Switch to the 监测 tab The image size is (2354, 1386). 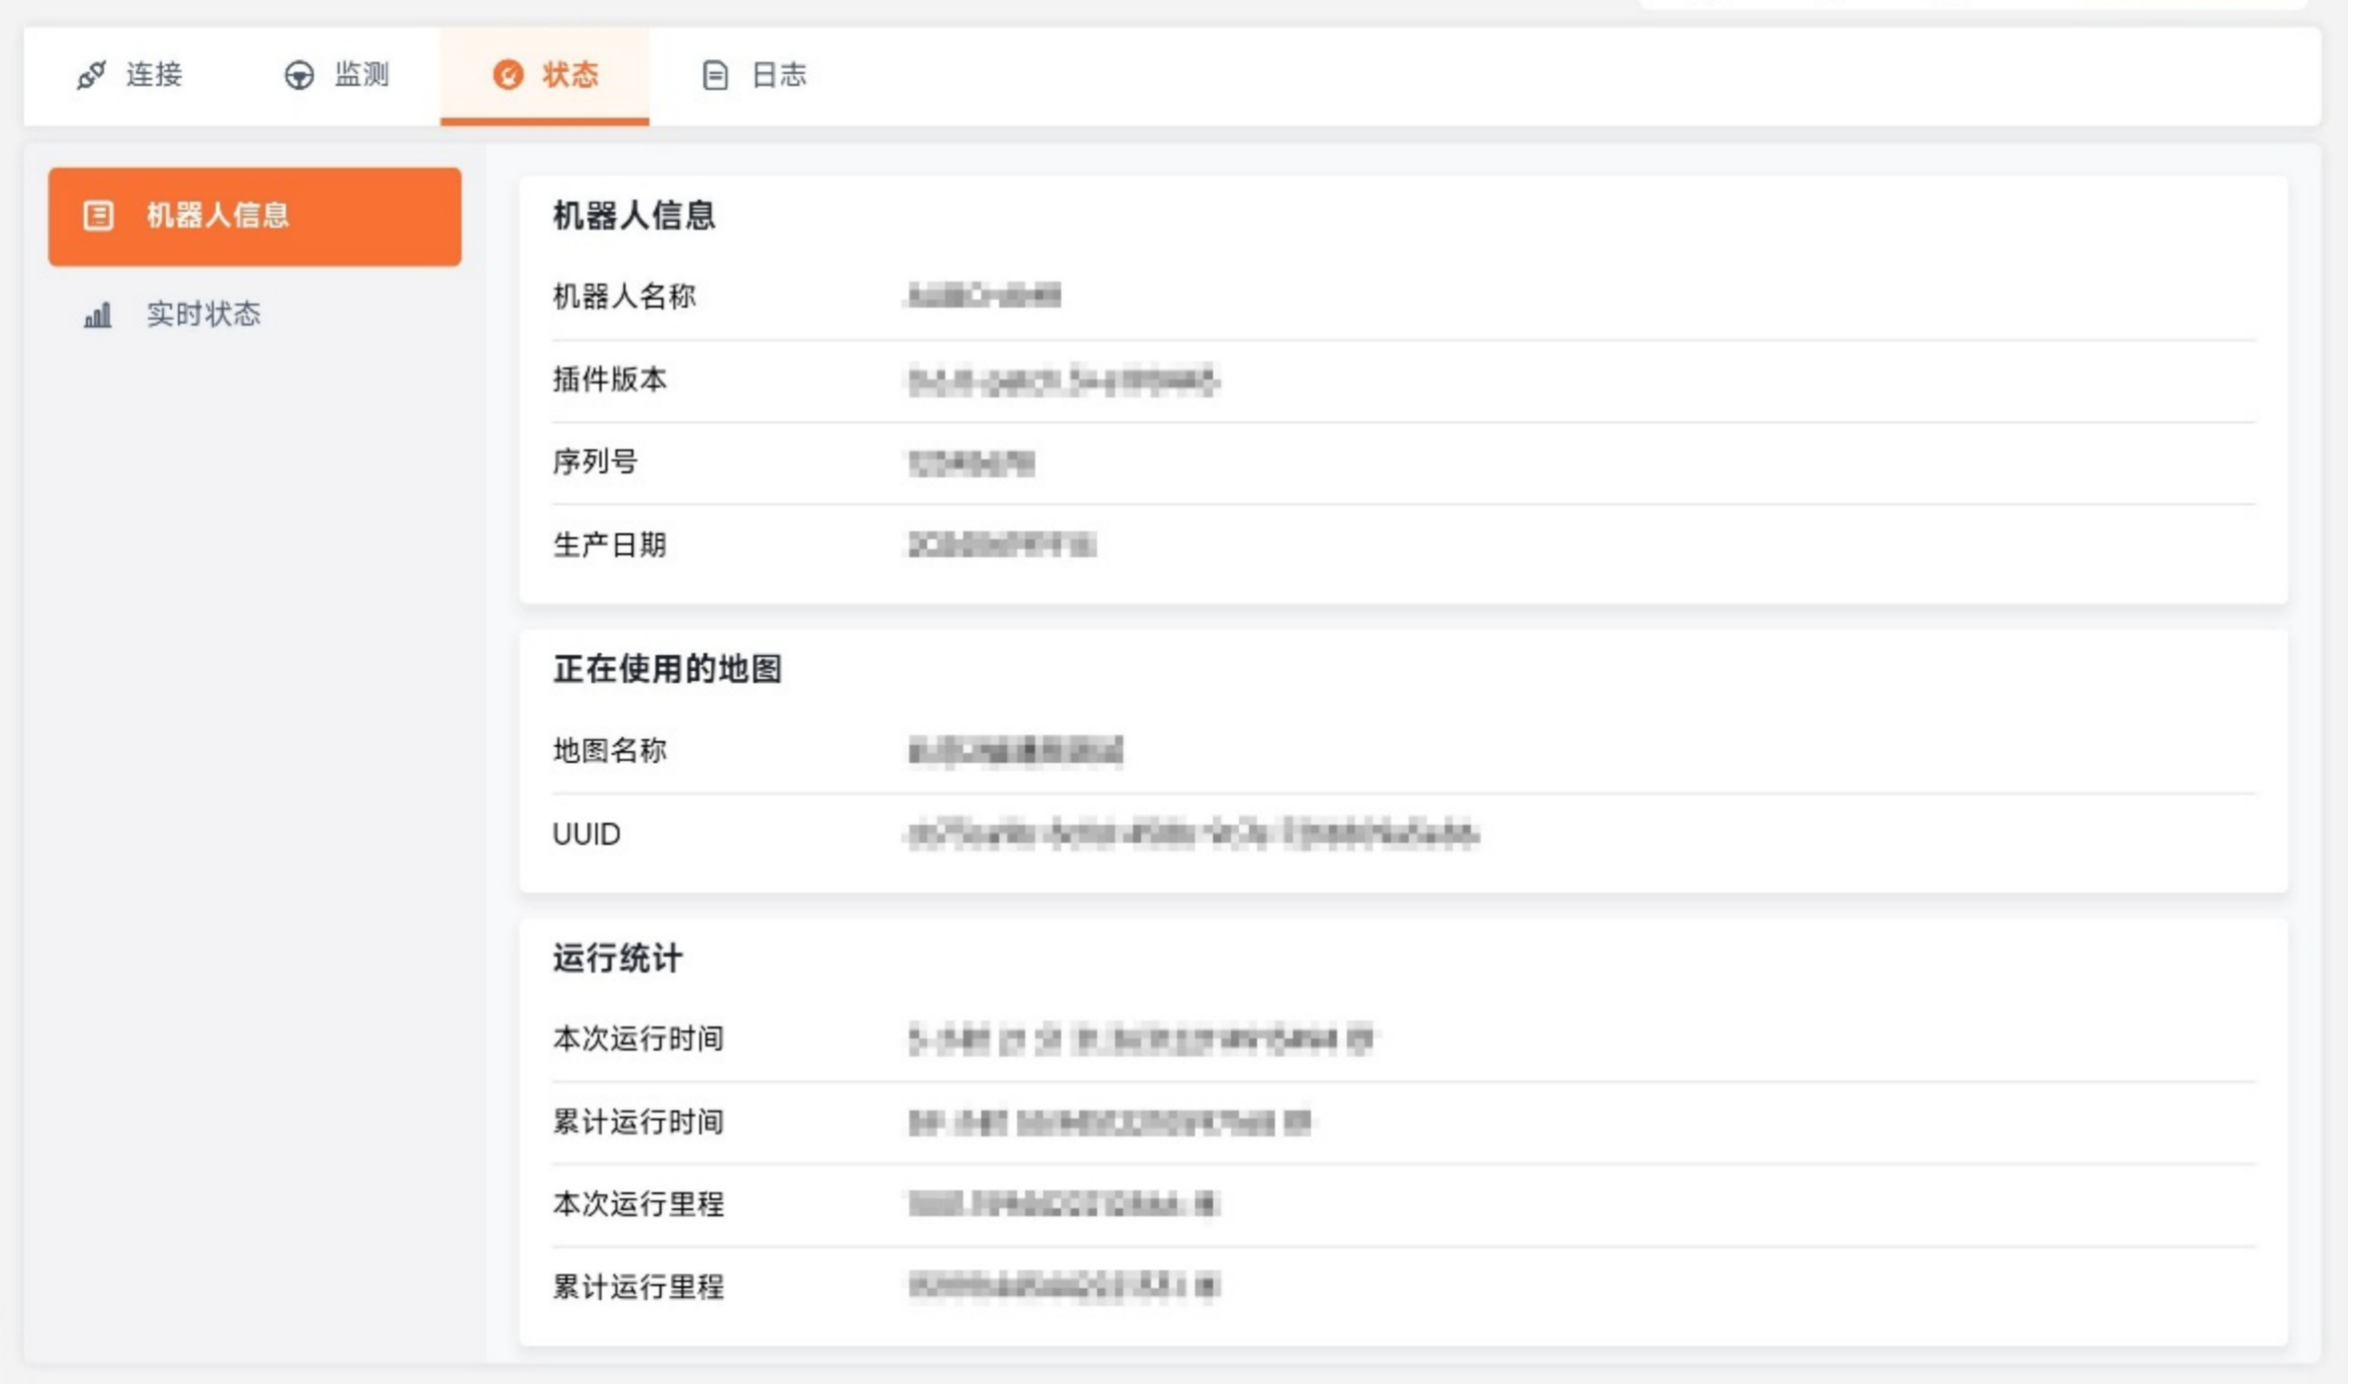coord(361,75)
